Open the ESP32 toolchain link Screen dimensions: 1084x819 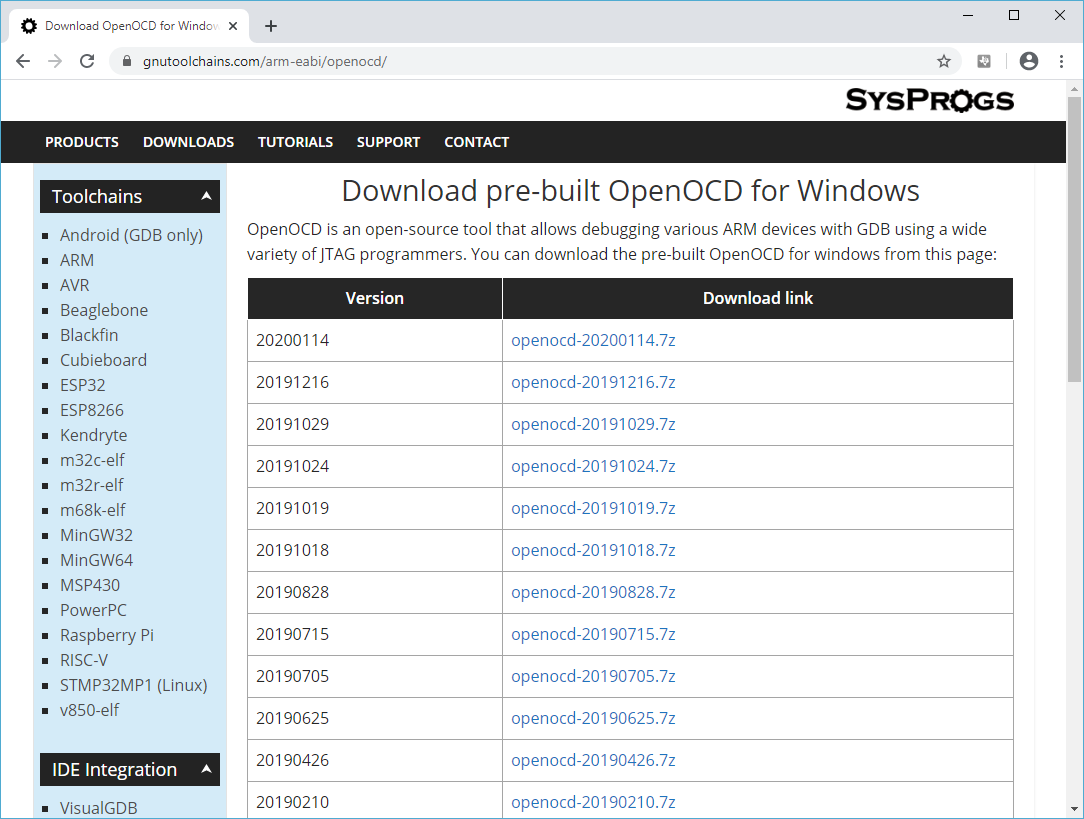pos(82,384)
